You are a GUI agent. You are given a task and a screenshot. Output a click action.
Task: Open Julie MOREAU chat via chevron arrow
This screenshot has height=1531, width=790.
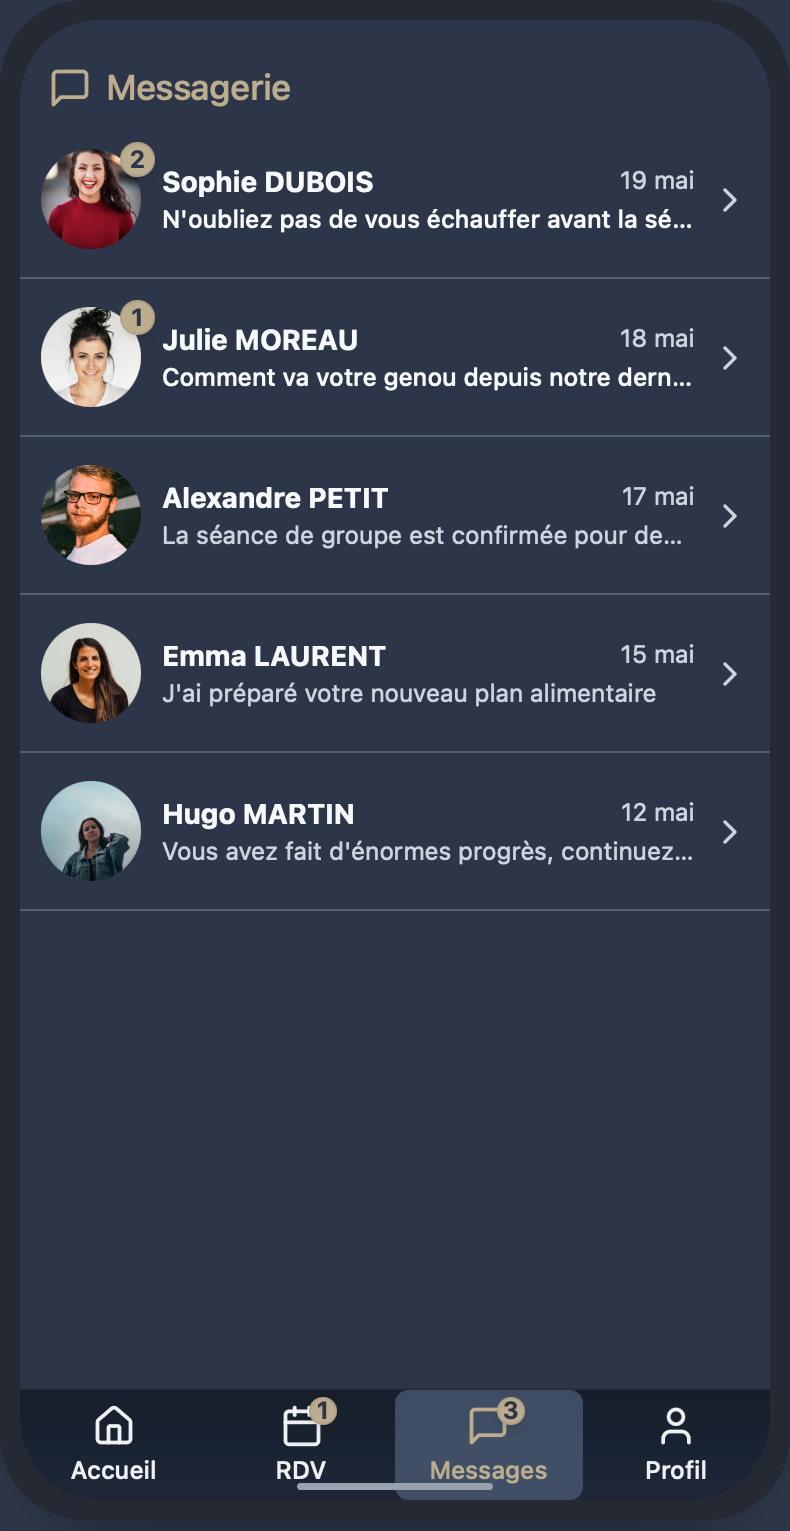click(730, 358)
